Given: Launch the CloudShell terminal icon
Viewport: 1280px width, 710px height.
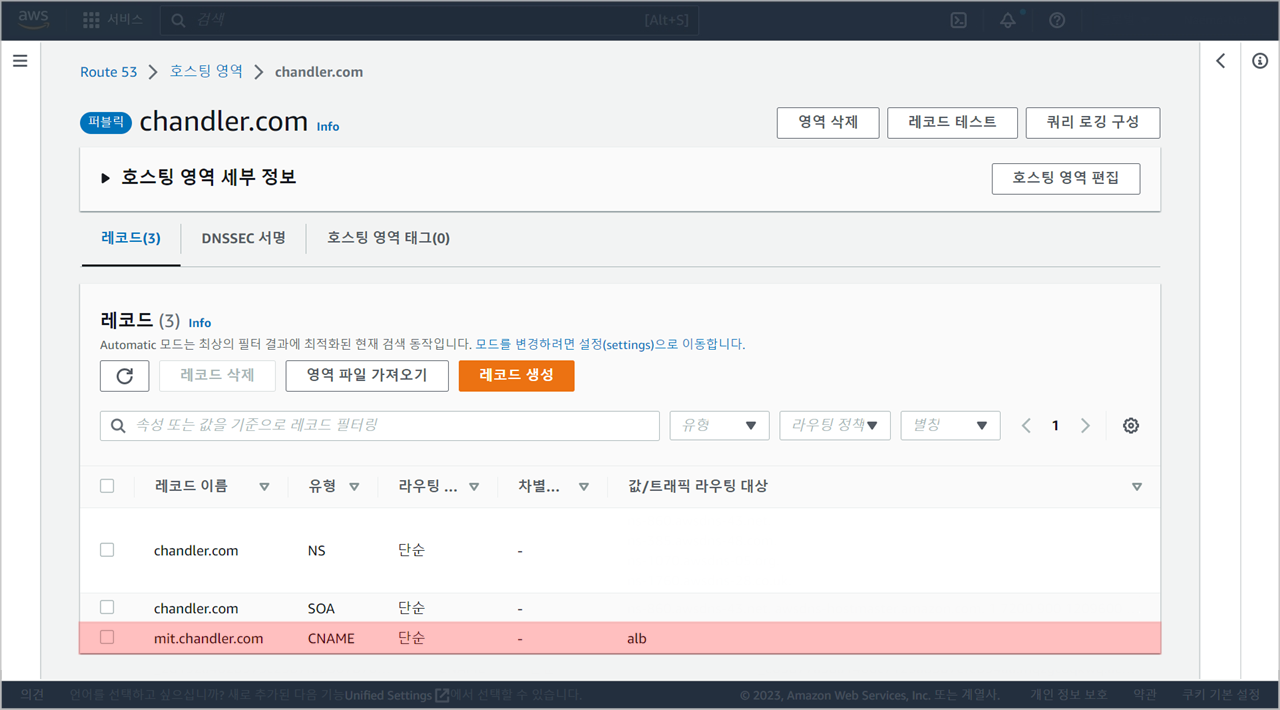Looking at the screenshot, I should pos(958,20).
